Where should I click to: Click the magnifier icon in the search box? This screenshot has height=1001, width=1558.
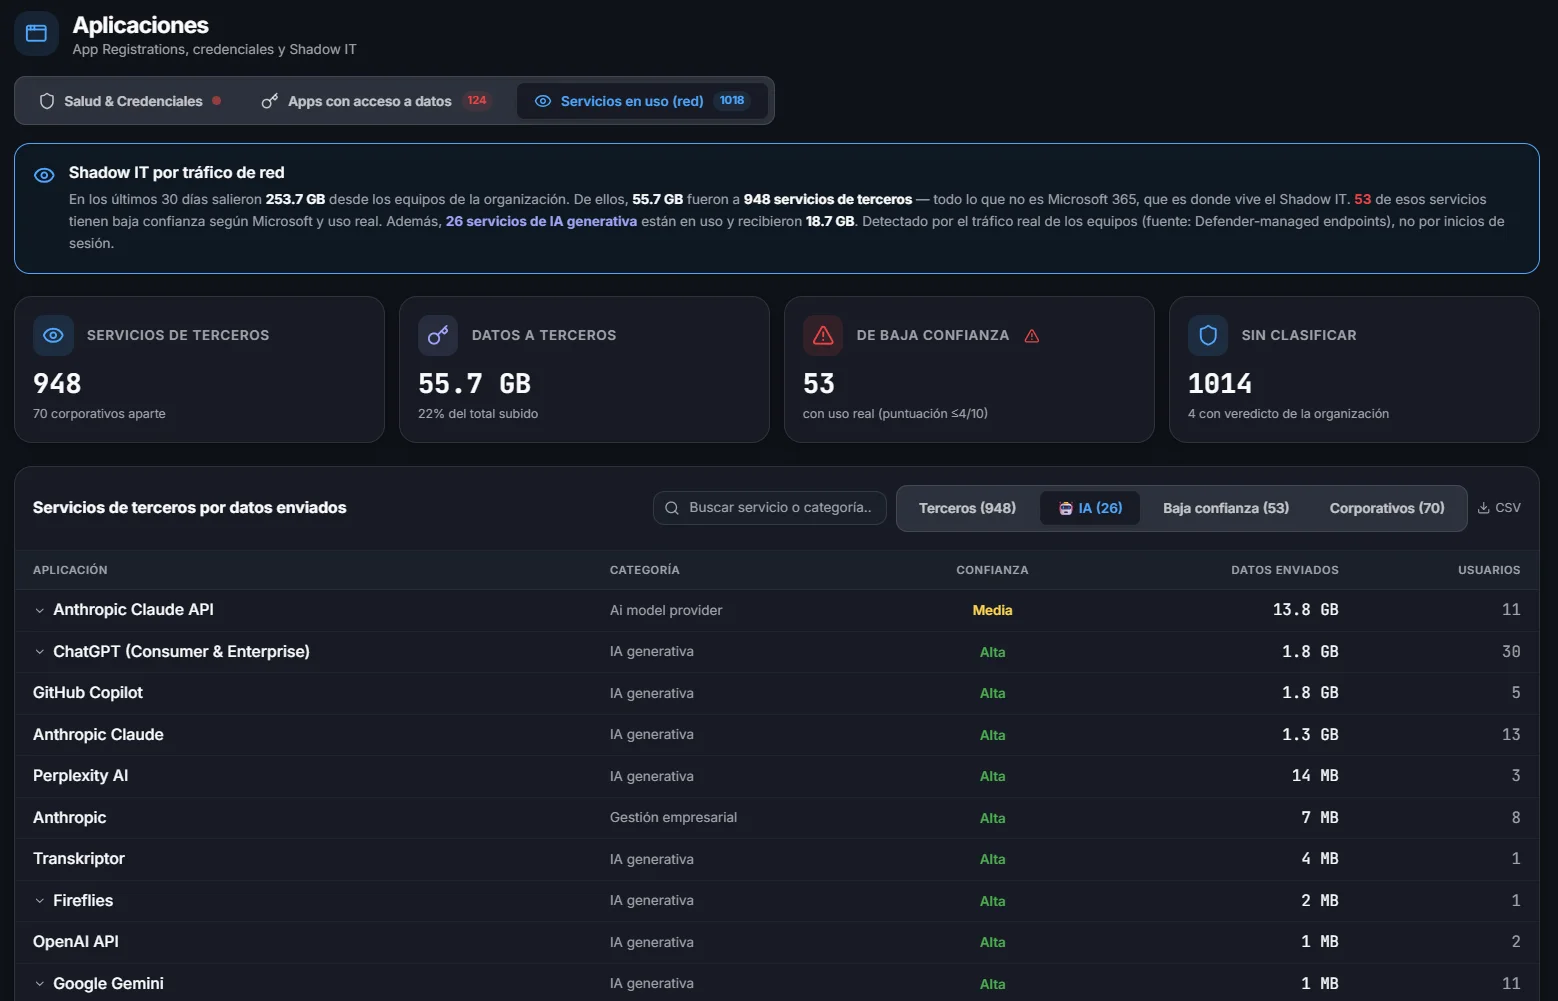[672, 508]
